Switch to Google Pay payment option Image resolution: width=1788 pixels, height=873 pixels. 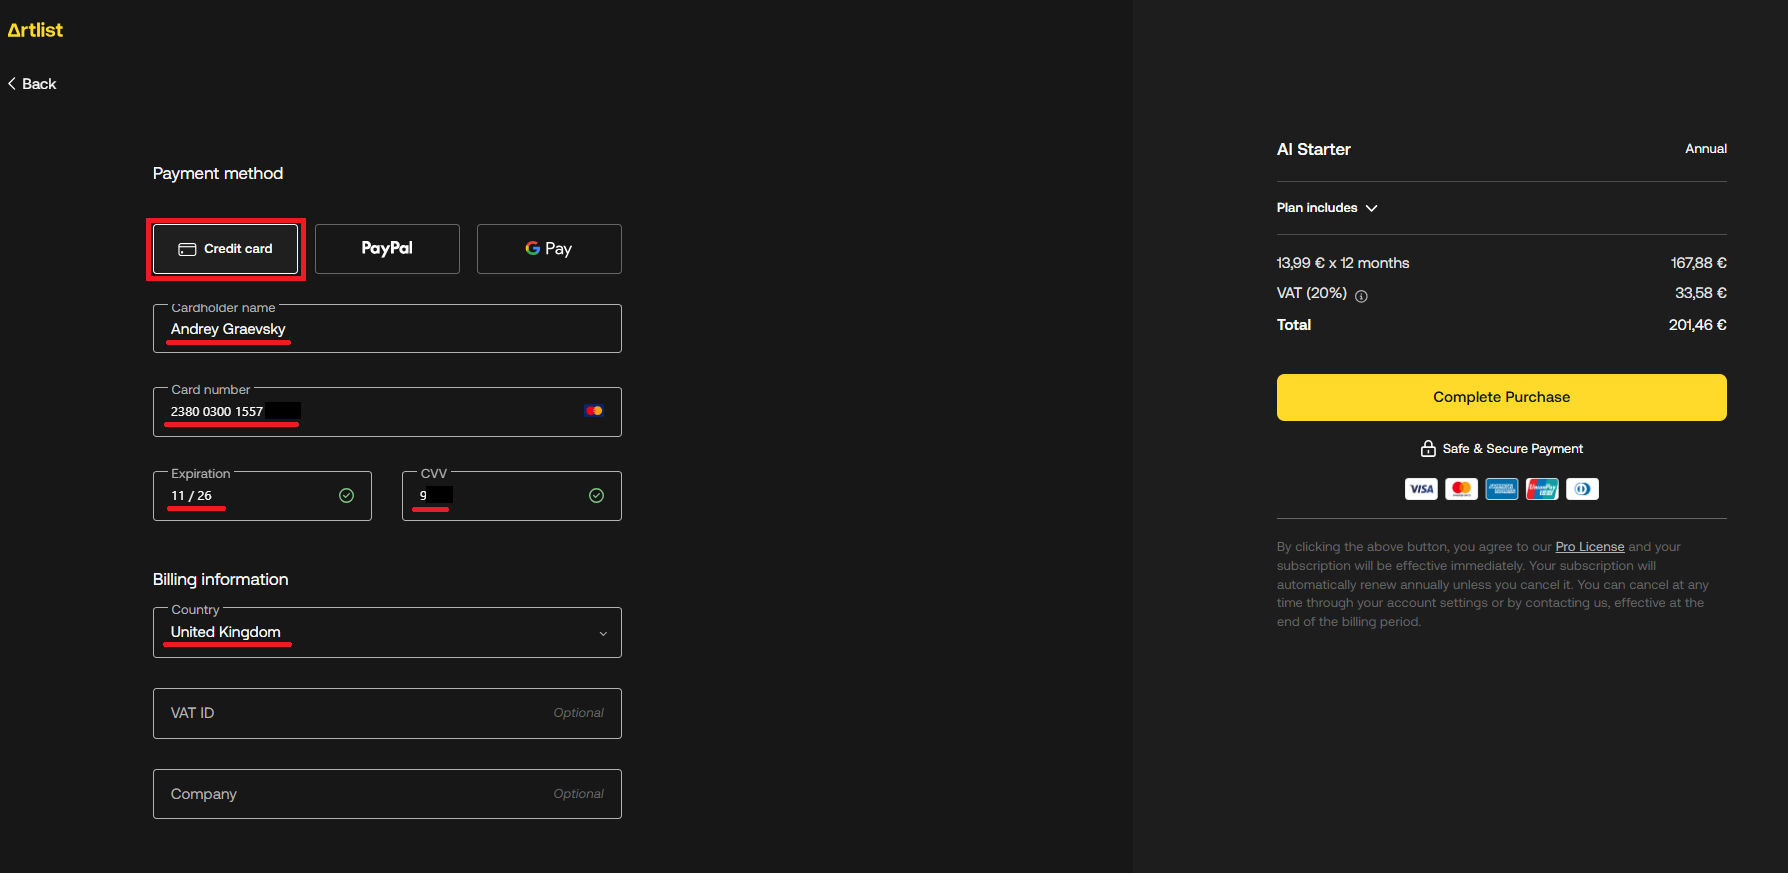(x=549, y=249)
